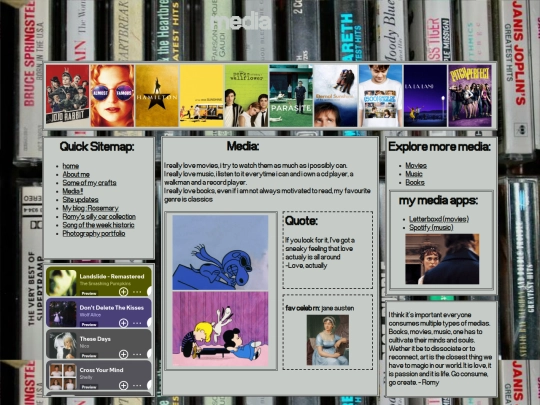The height and width of the screenshot is (405, 540).
Task: Visit the Site updates page
Action: click(x=80, y=199)
